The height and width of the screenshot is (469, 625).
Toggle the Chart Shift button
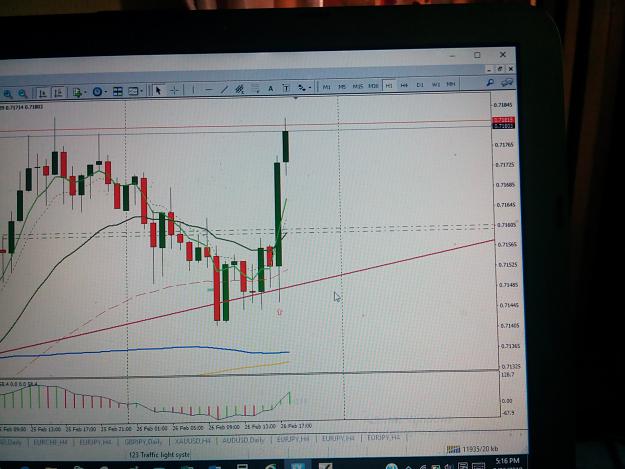coord(58,92)
